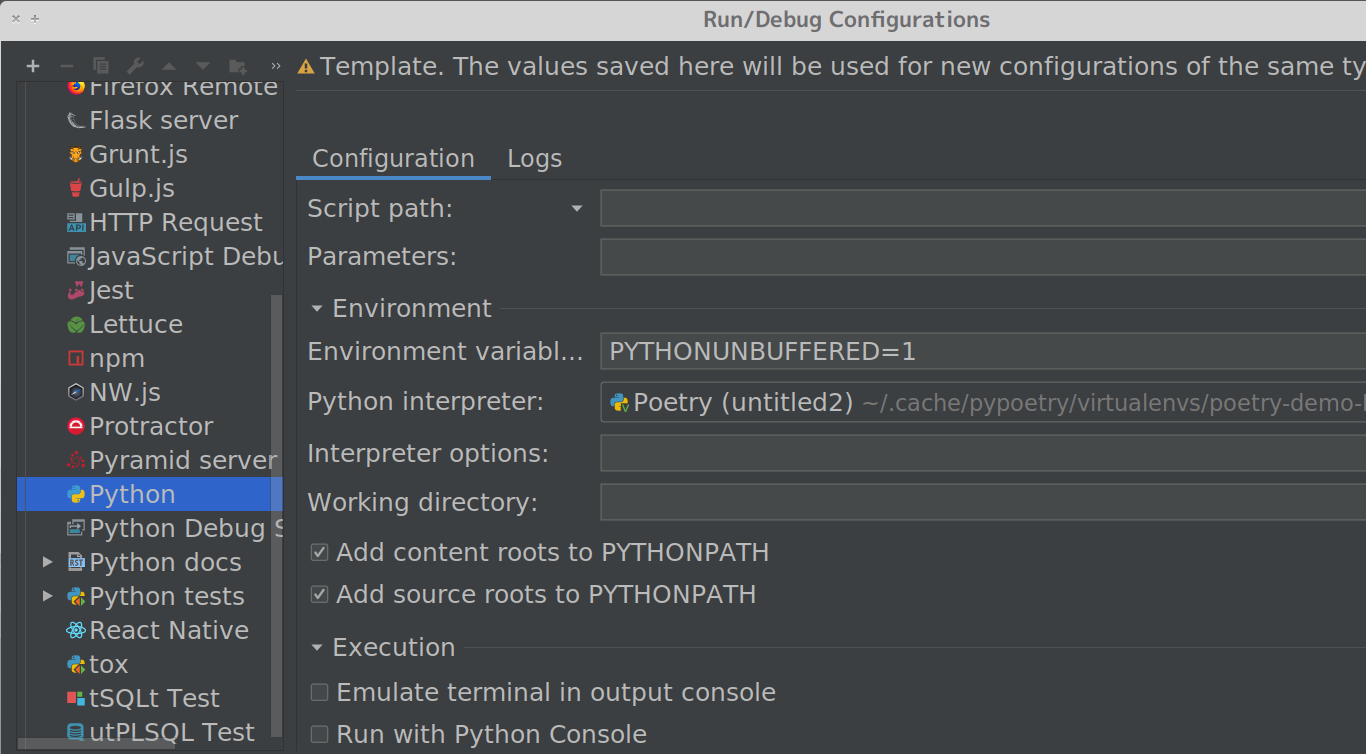This screenshot has height=754, width=1366.
Task: Select the JavaScript Debug icon
Action: tap(76, 256)
